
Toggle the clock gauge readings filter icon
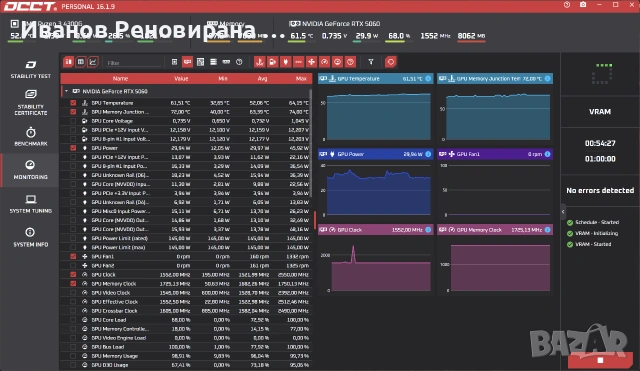pyautogui.click(x=324, y=62)
